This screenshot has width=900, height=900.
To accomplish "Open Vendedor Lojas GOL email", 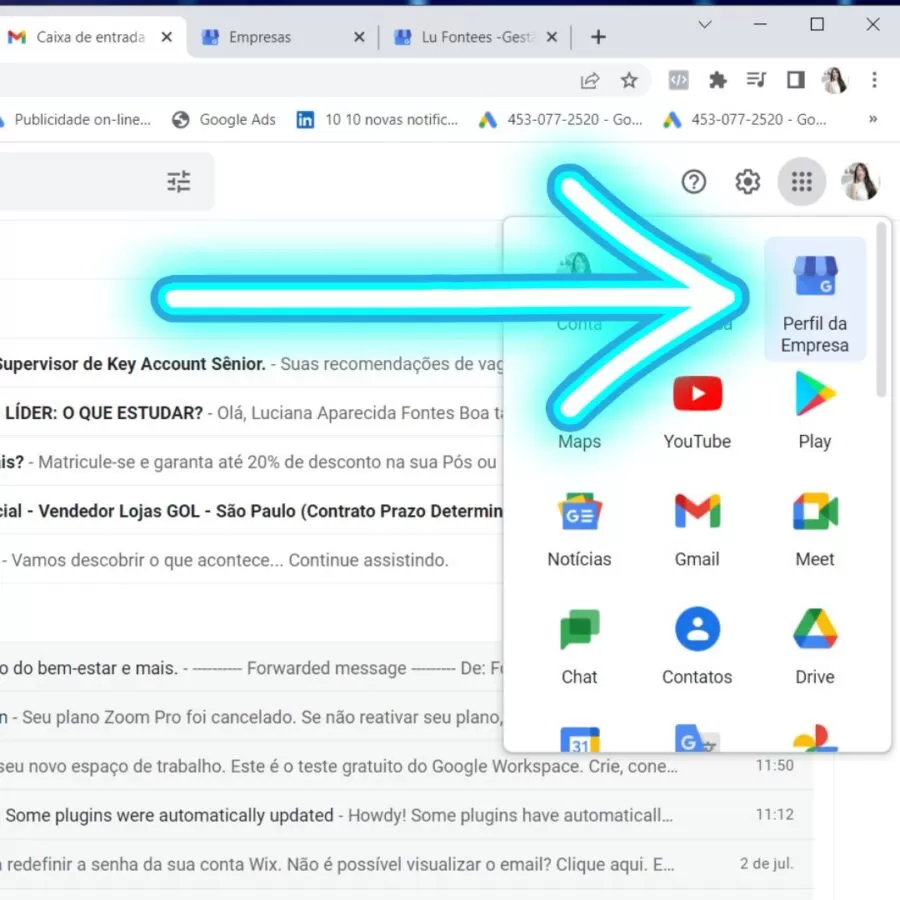I will click(x=251, y=511).
